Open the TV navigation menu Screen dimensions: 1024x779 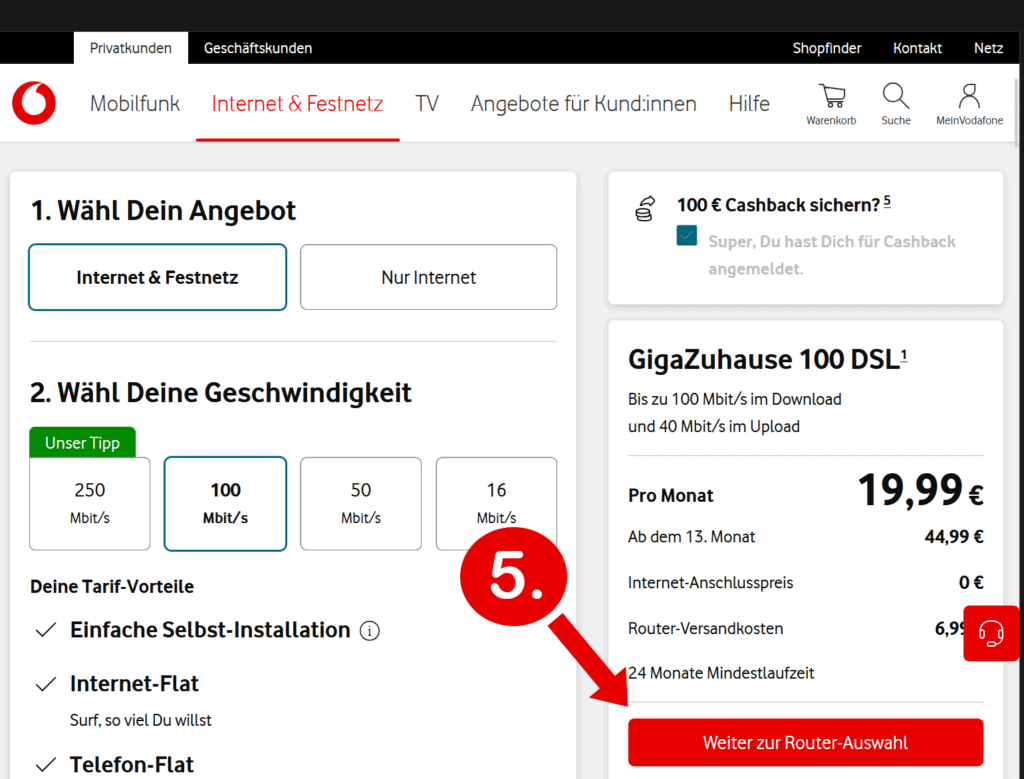(427, 103)
